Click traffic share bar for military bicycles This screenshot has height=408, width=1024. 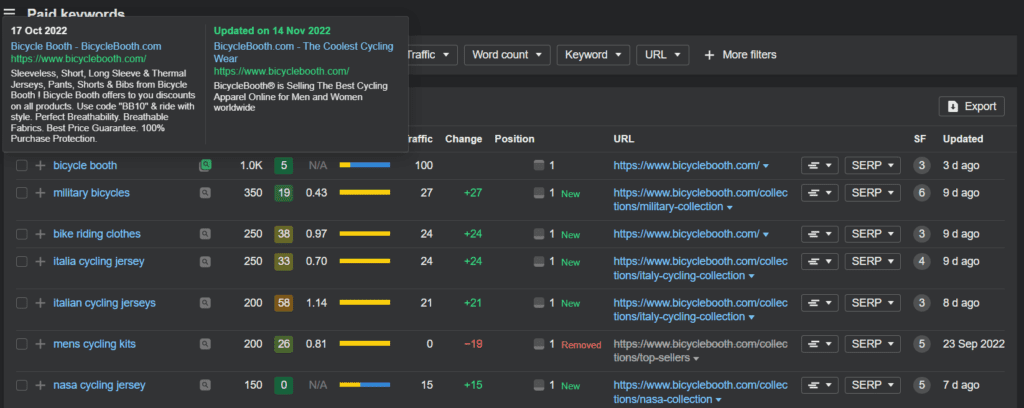click(x=364, y=193)
